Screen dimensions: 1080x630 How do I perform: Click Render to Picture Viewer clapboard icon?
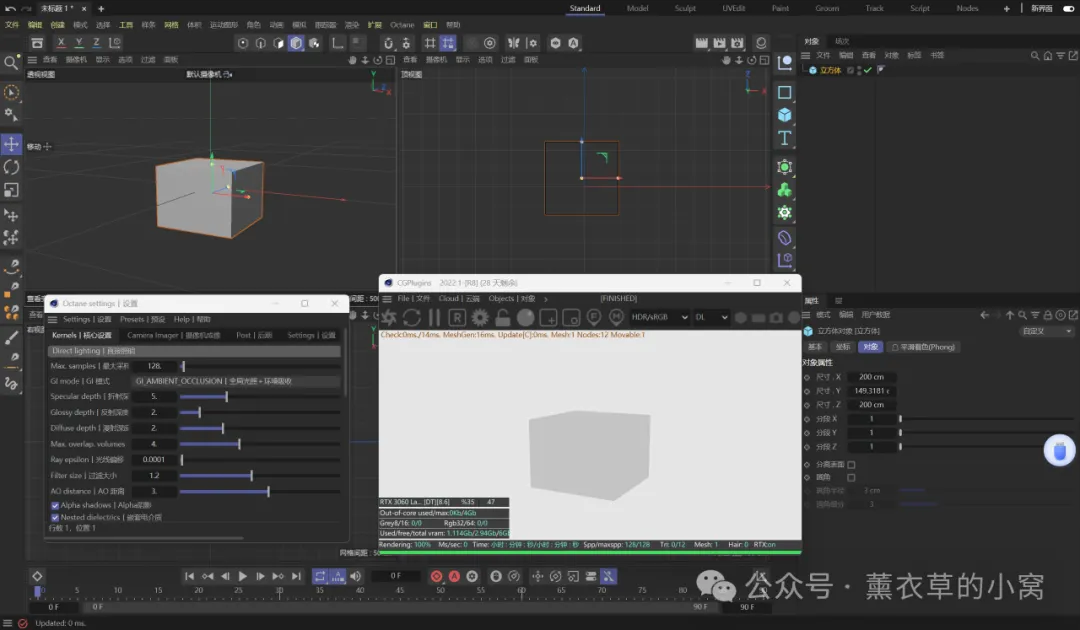click(719, 43)
